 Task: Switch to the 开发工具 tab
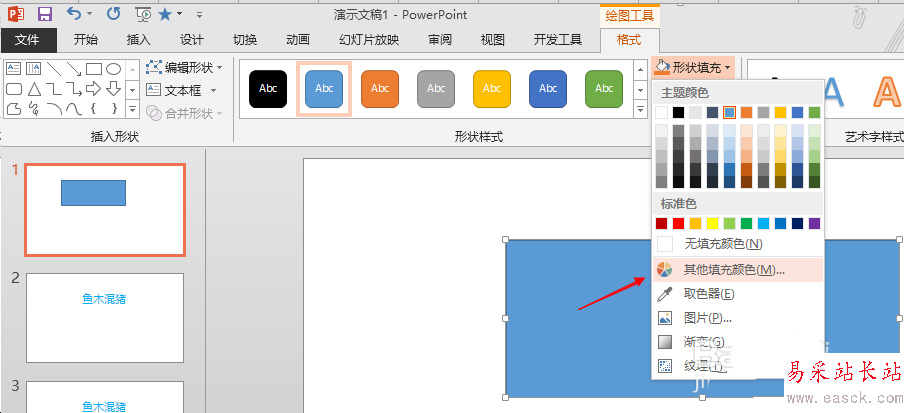[558, 40]
